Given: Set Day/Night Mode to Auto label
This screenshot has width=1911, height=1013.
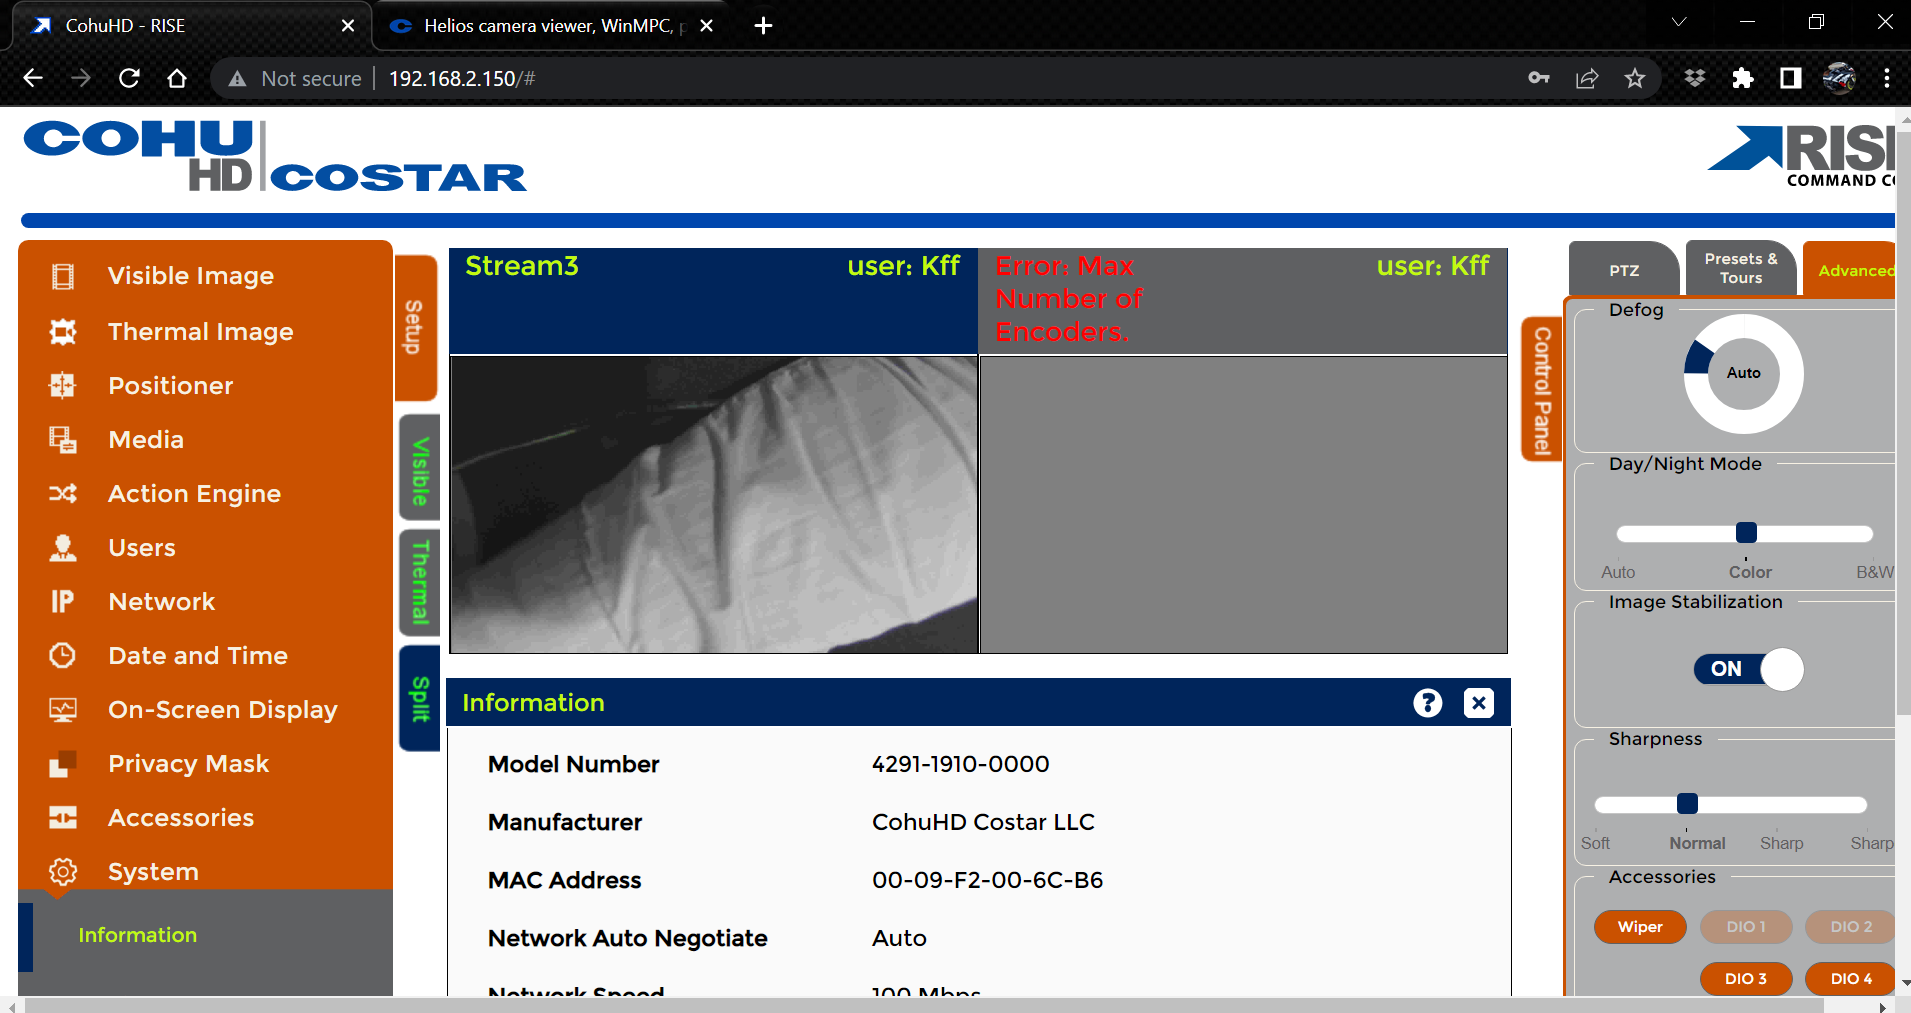Looking at the screenshot, I should [x=1618, y=572].
